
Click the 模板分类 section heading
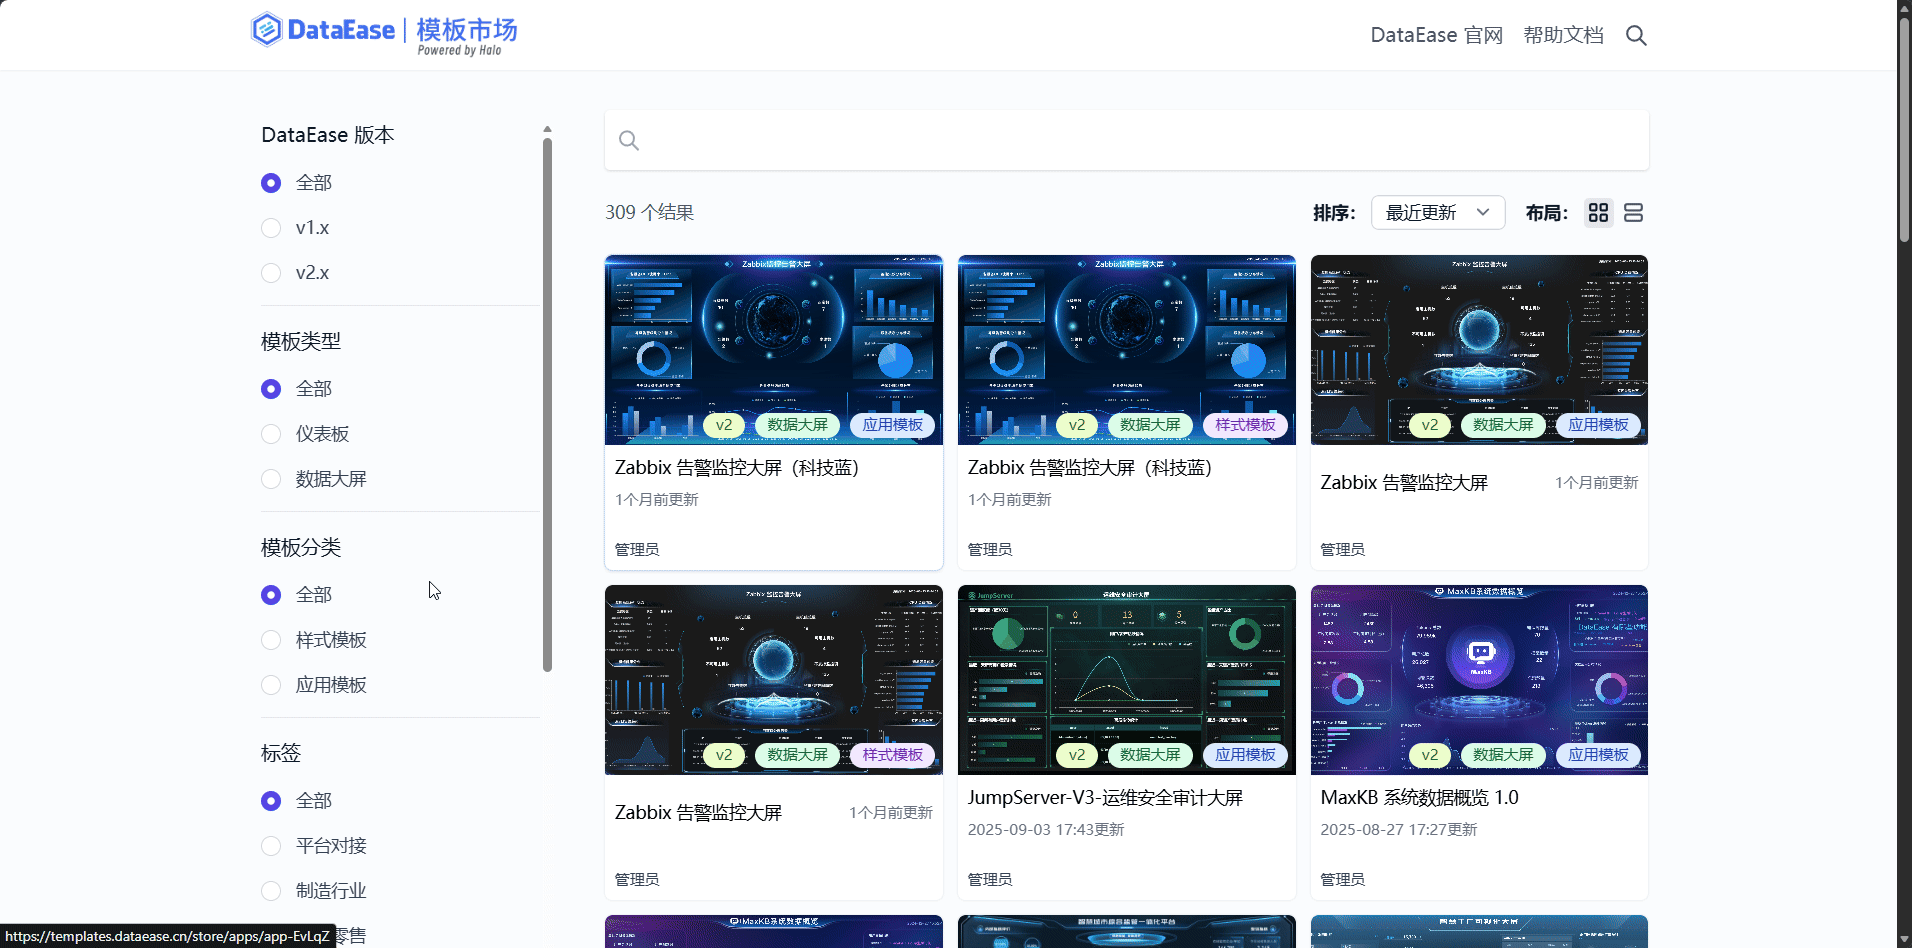301,548
